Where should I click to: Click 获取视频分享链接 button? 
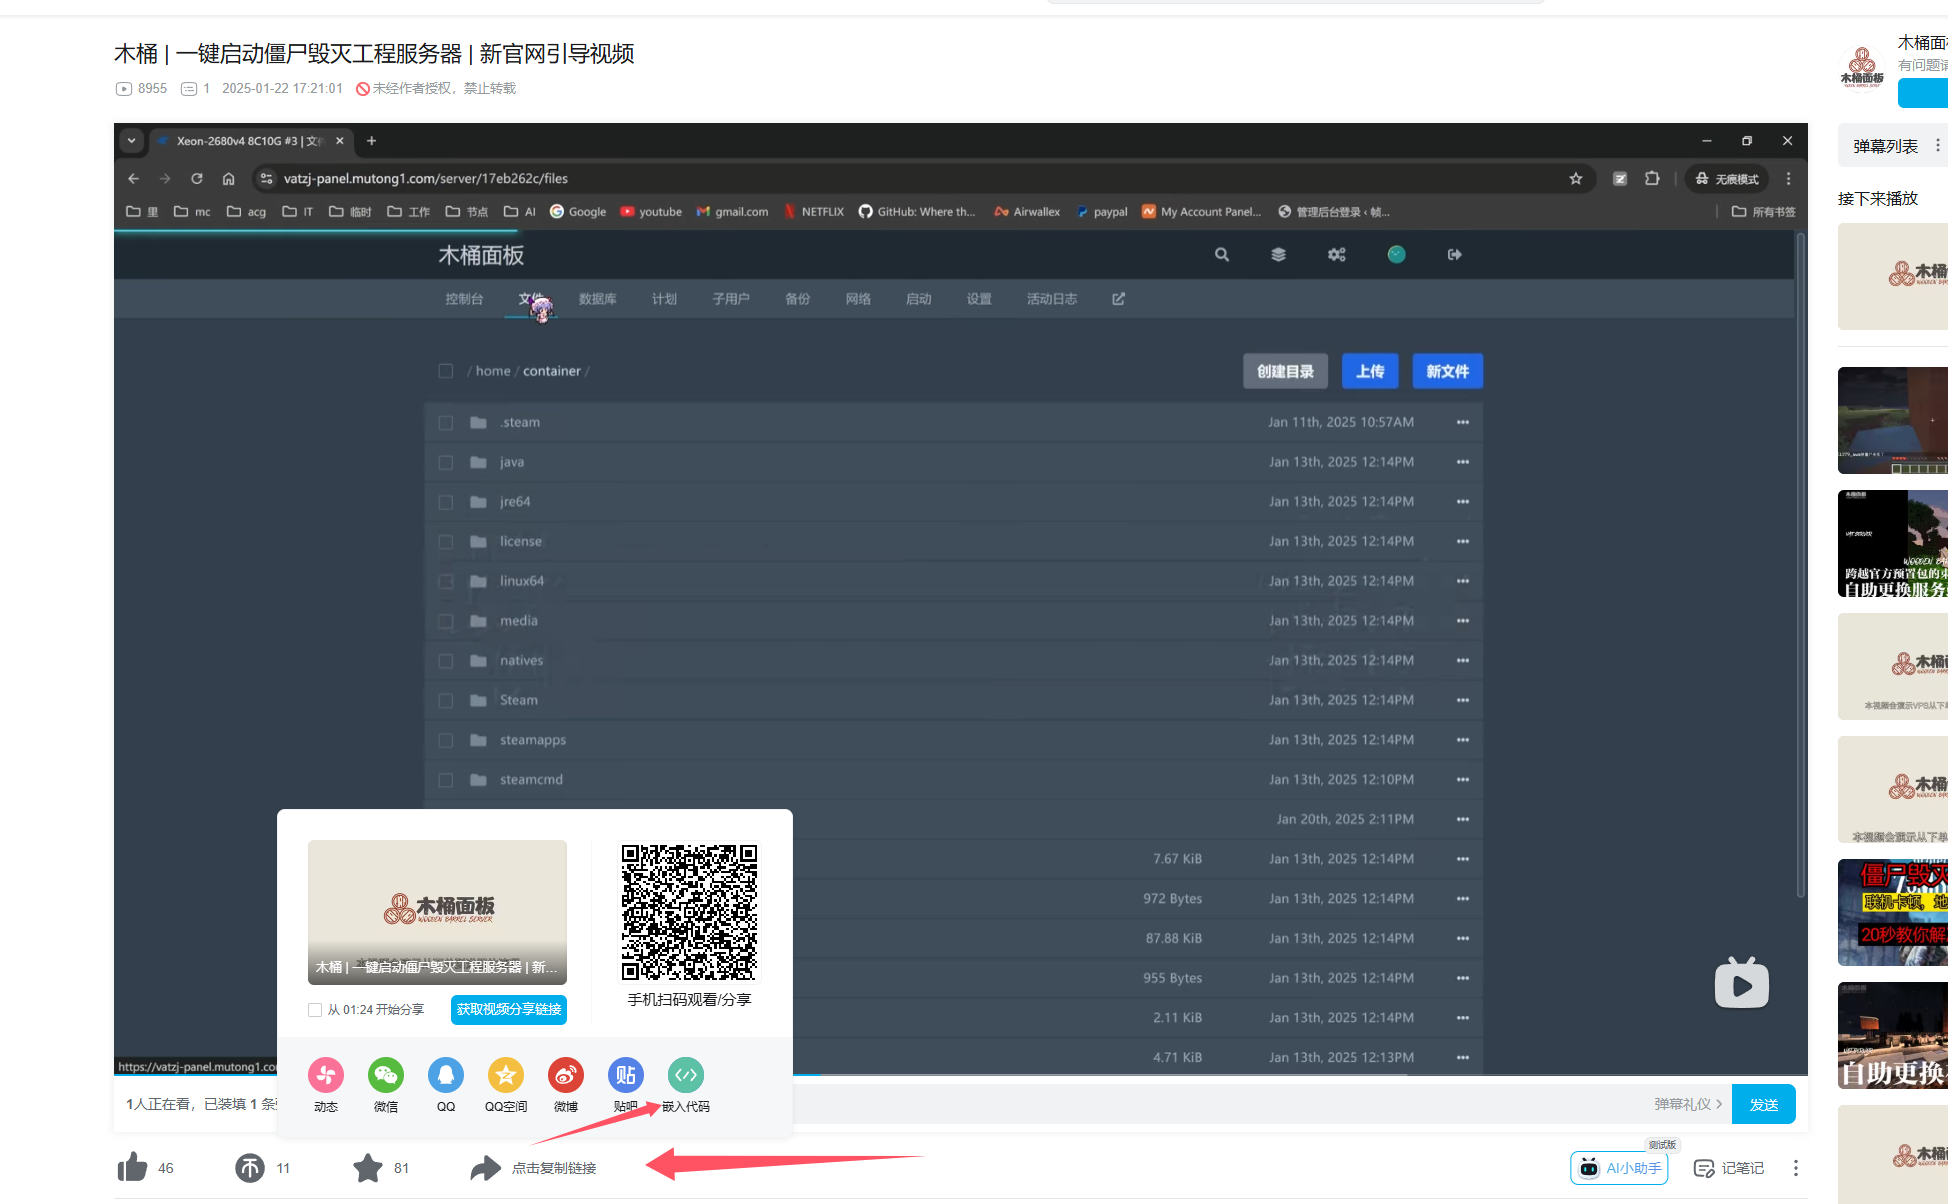pos(509,1010)
